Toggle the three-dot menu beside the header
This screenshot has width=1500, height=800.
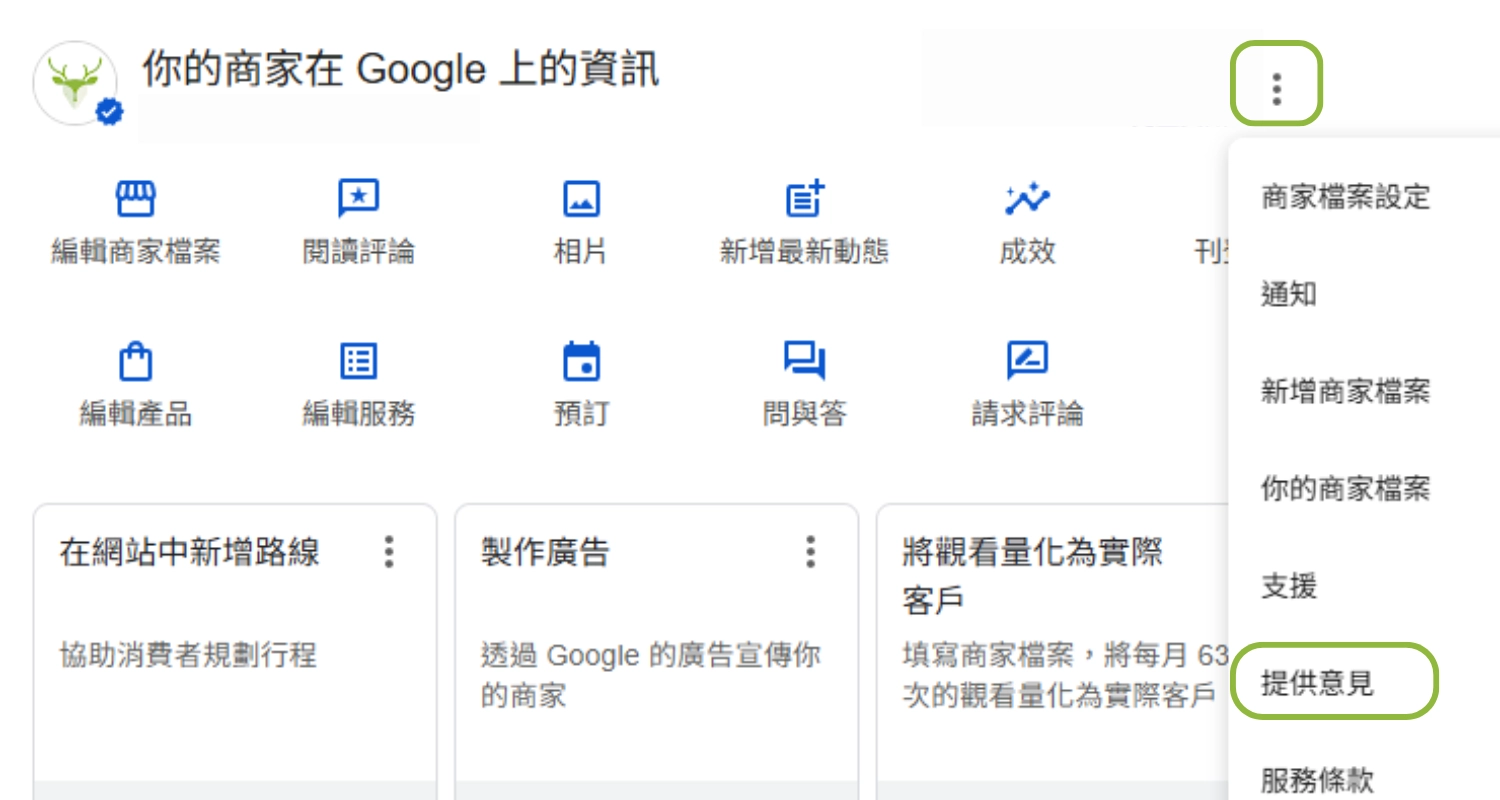1276,88
